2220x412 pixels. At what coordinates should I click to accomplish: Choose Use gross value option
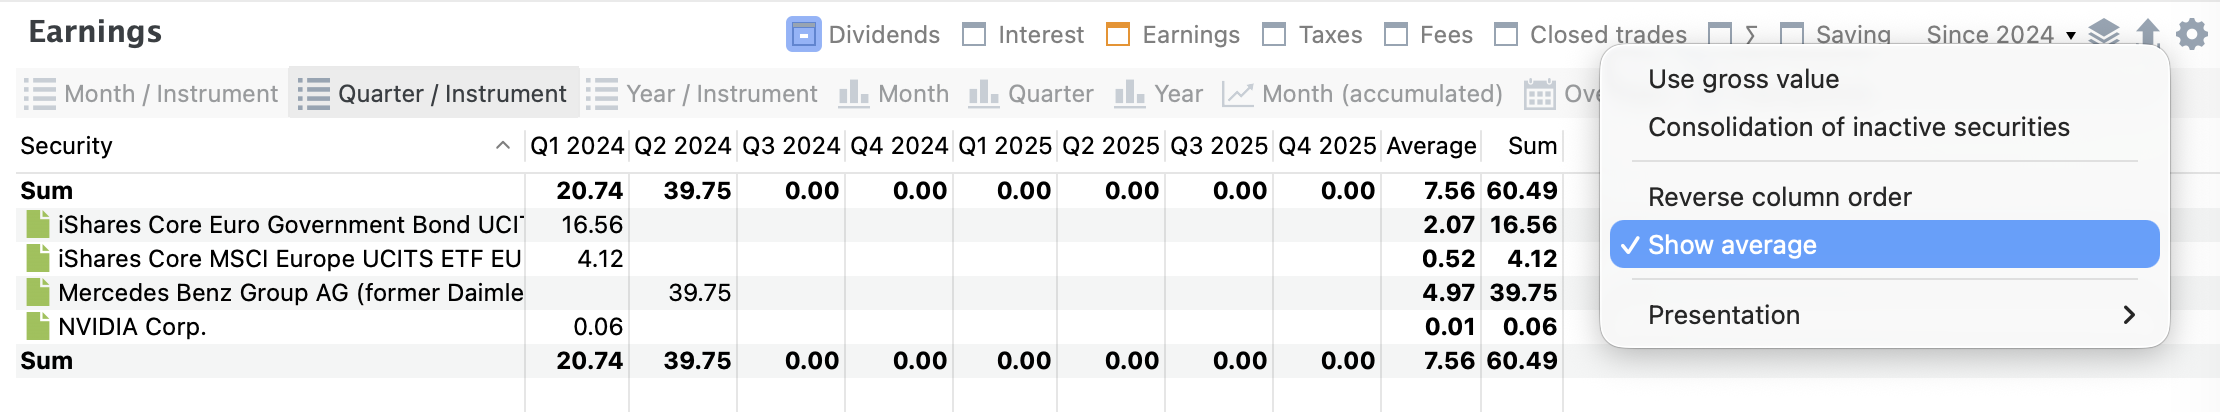pyautogui.click(x=1743, y=79)
